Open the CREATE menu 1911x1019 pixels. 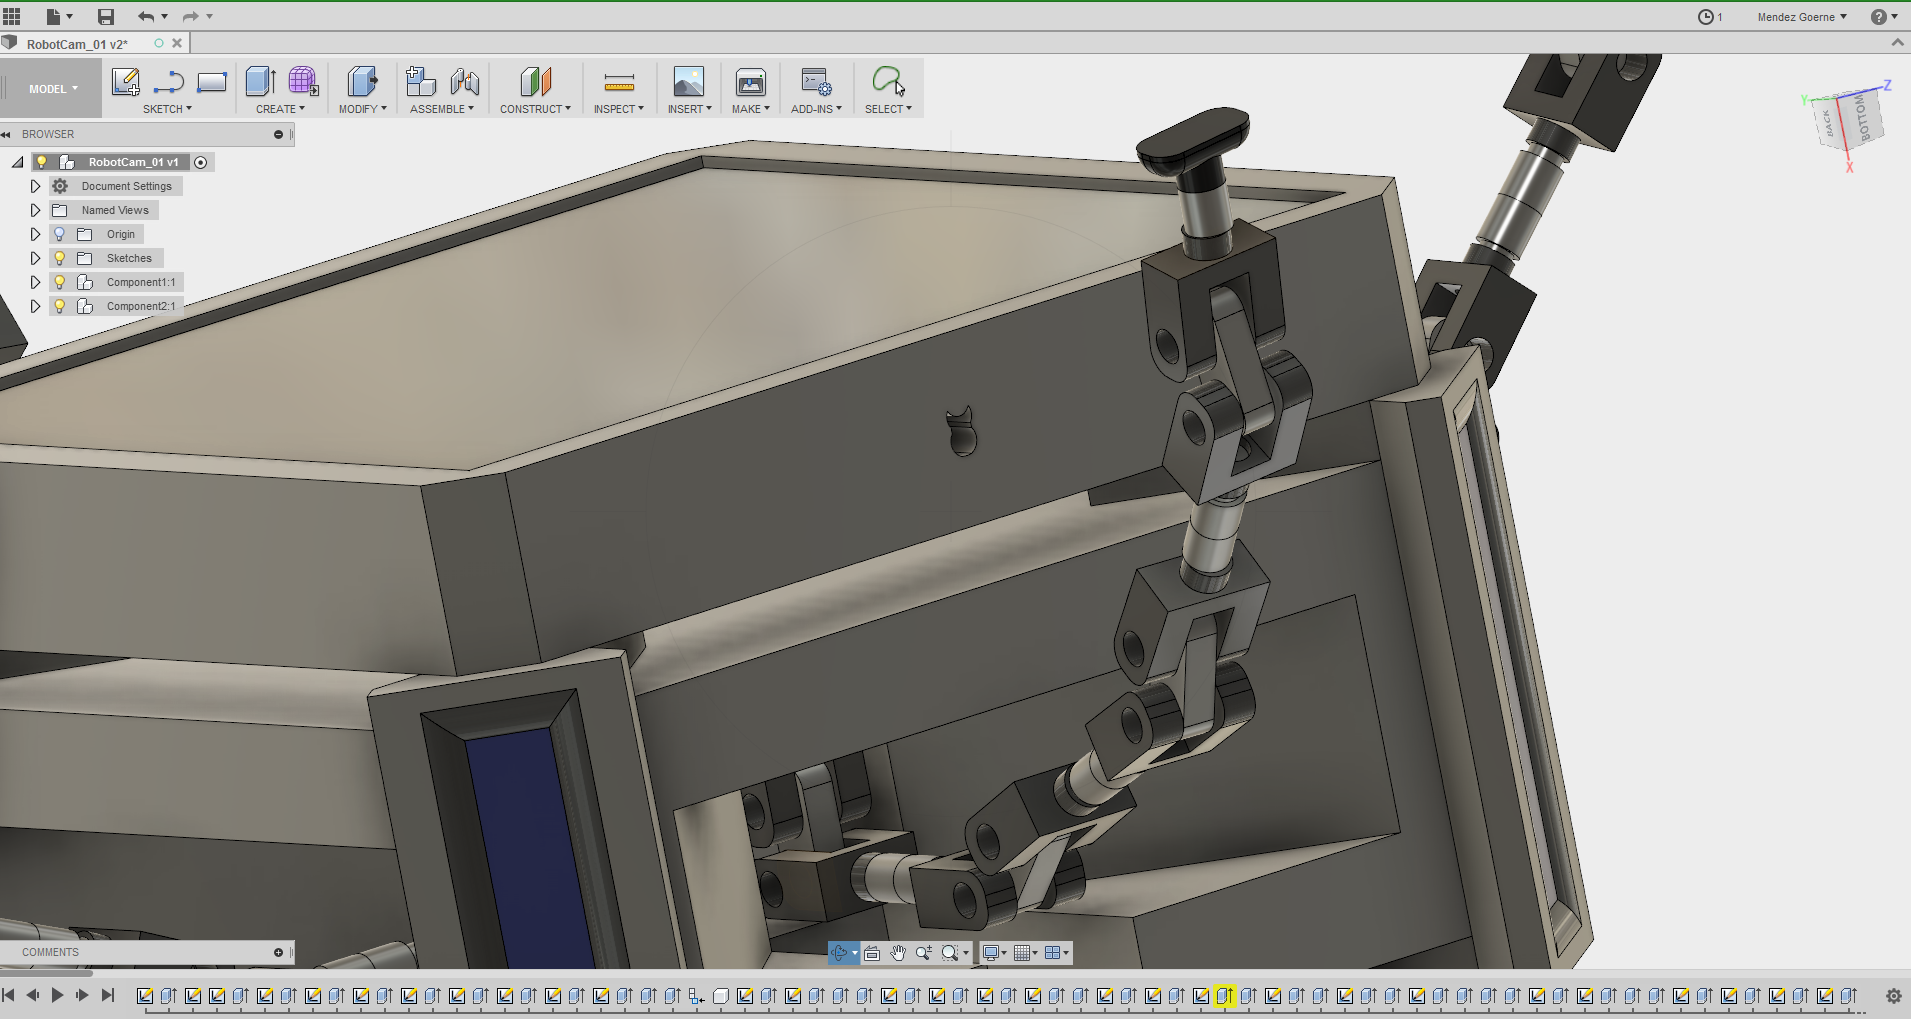tap(280, 109)
